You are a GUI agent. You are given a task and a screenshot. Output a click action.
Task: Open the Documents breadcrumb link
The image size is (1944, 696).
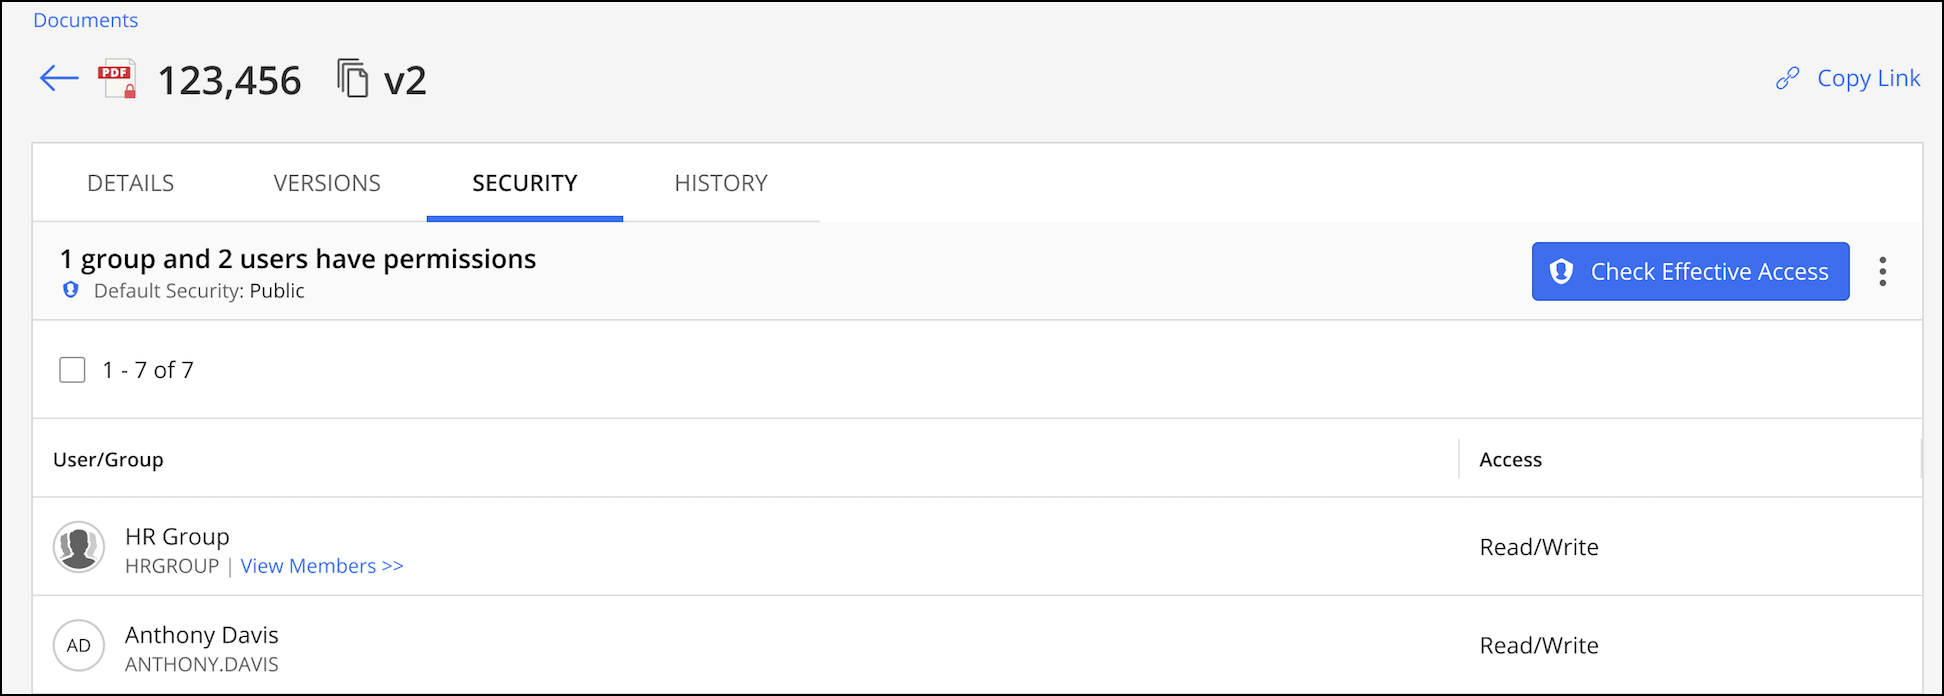coord(86,20)
